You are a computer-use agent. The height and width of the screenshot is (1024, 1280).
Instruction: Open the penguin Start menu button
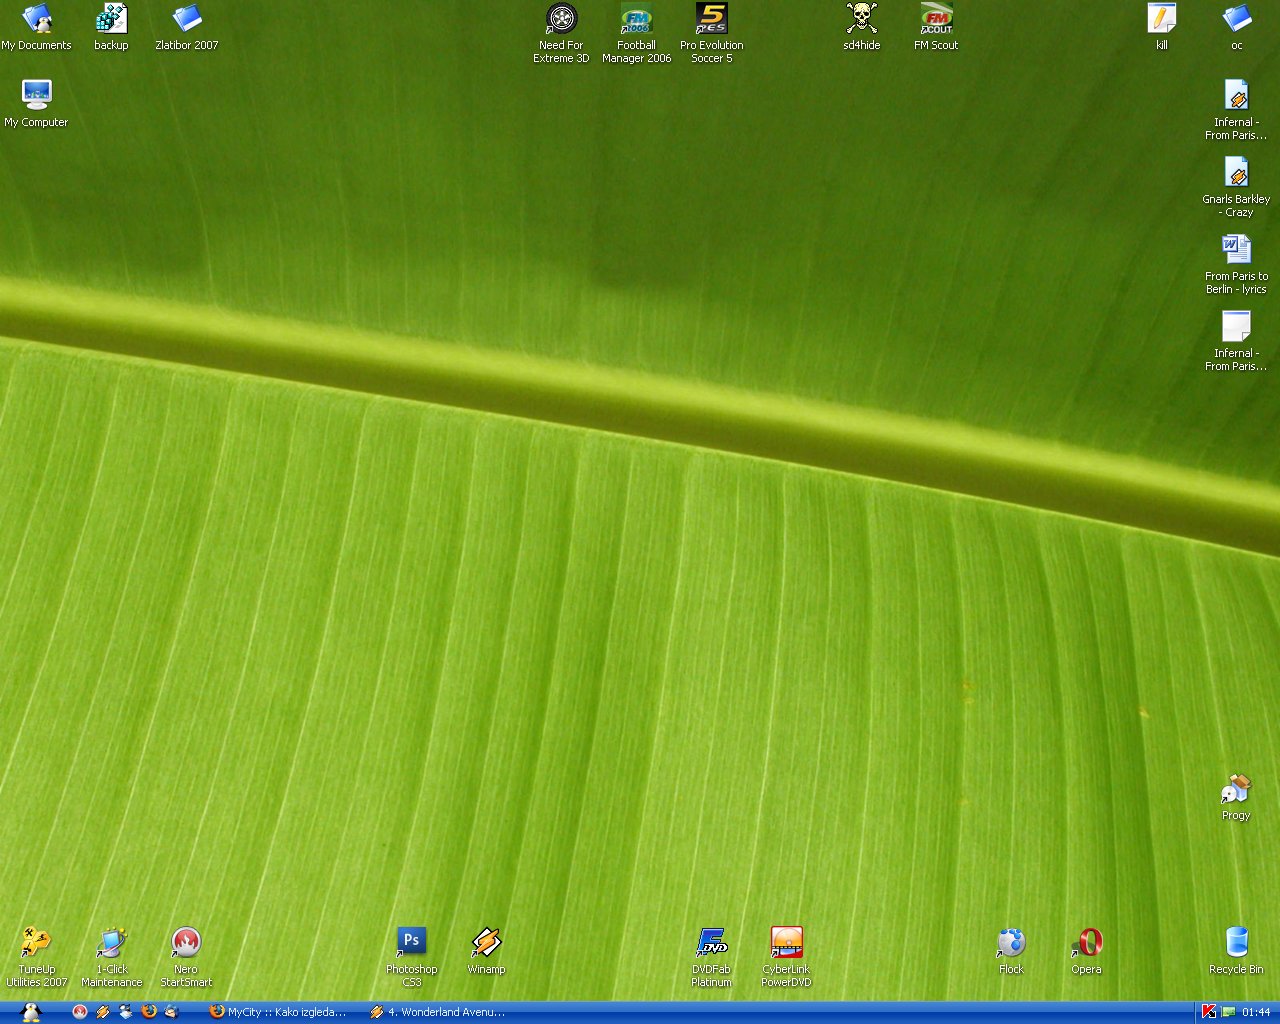click(x=30, y=1012)
